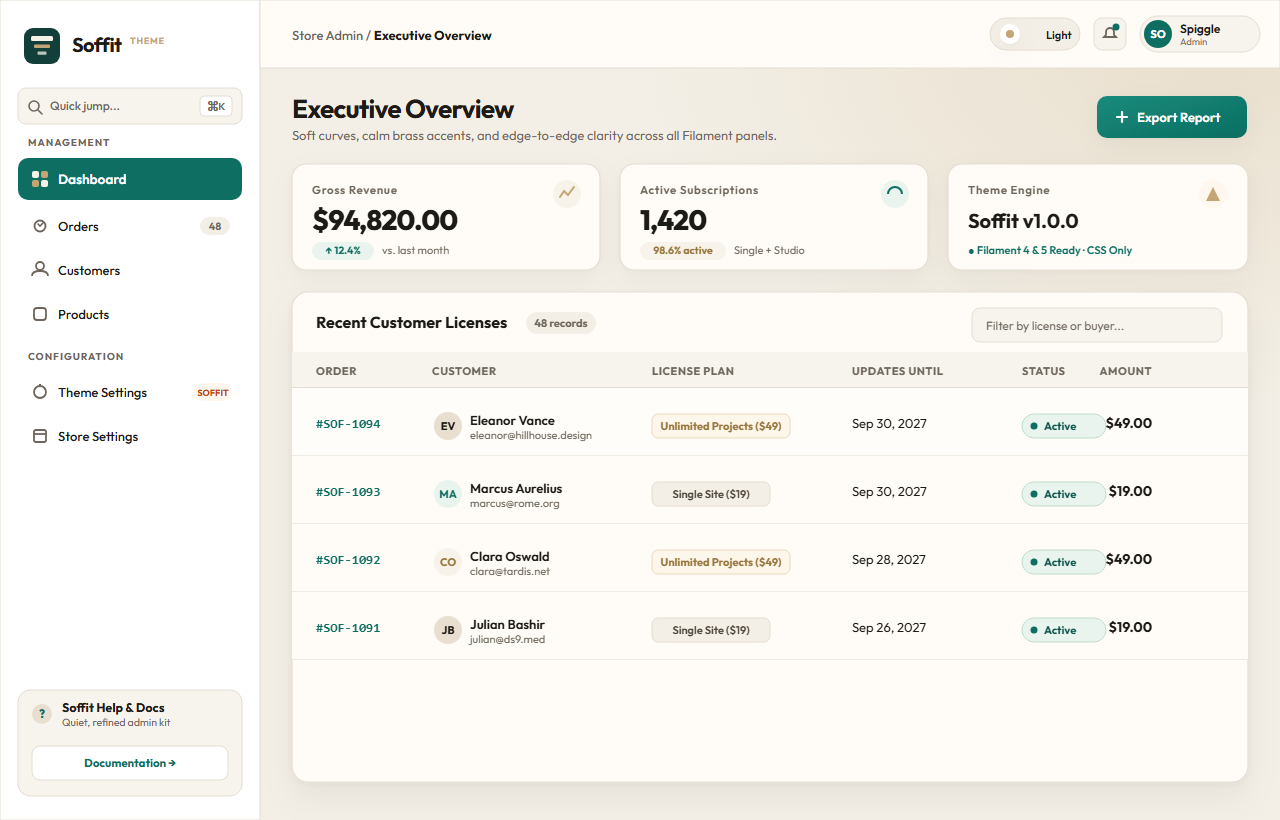Open the notifications bell
Screen dimensions: 1280x820
point(1110,34)
